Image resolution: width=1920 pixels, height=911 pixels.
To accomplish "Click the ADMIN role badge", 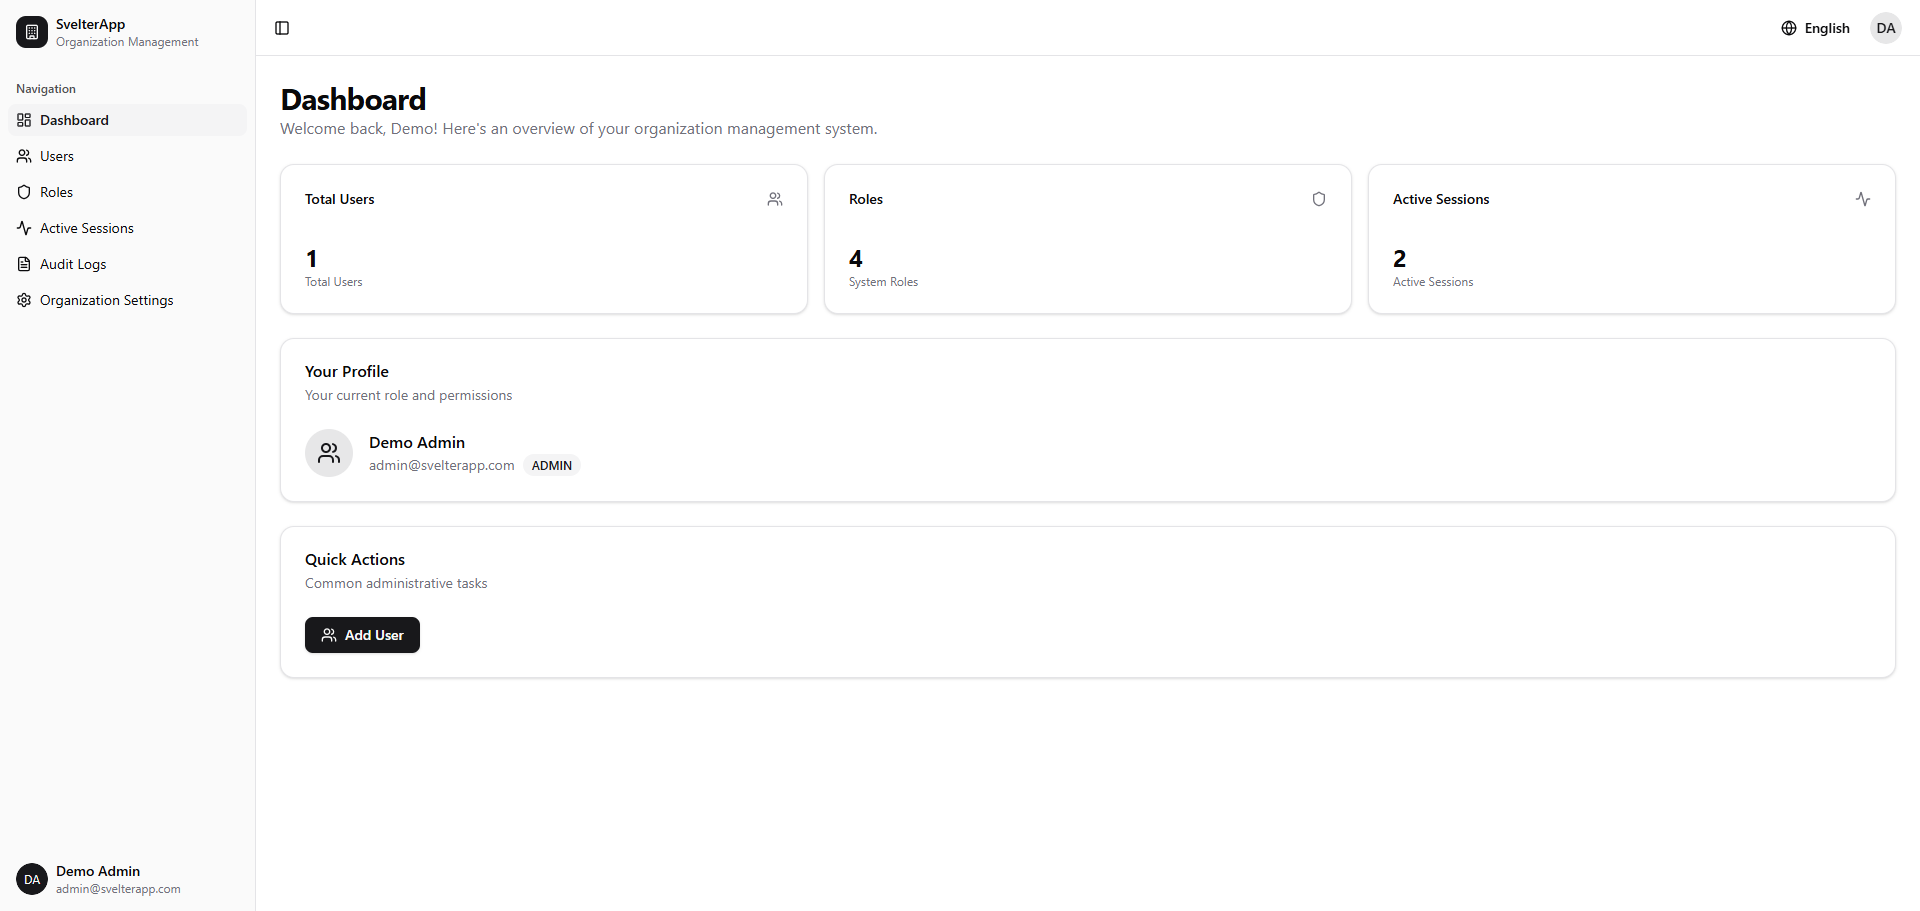I will [551, 465].
